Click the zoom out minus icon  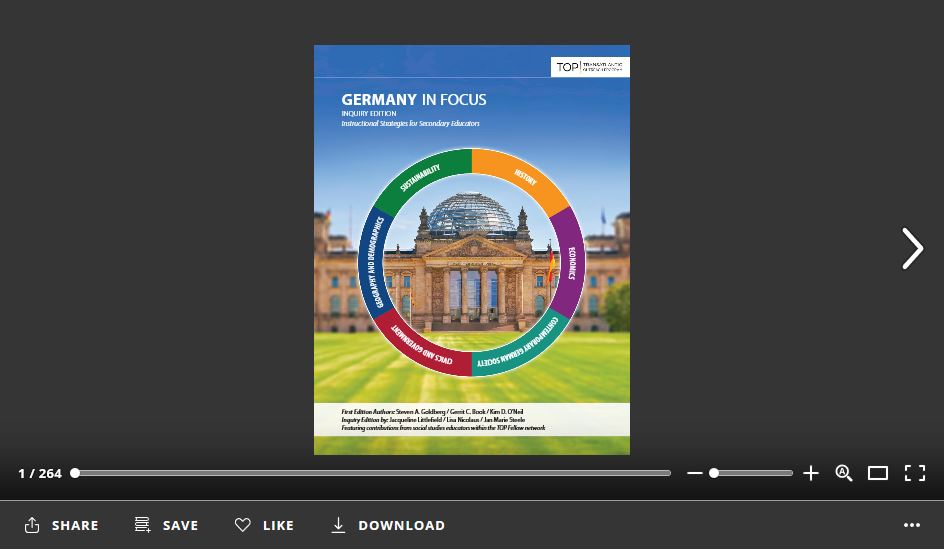pos(695,473)
